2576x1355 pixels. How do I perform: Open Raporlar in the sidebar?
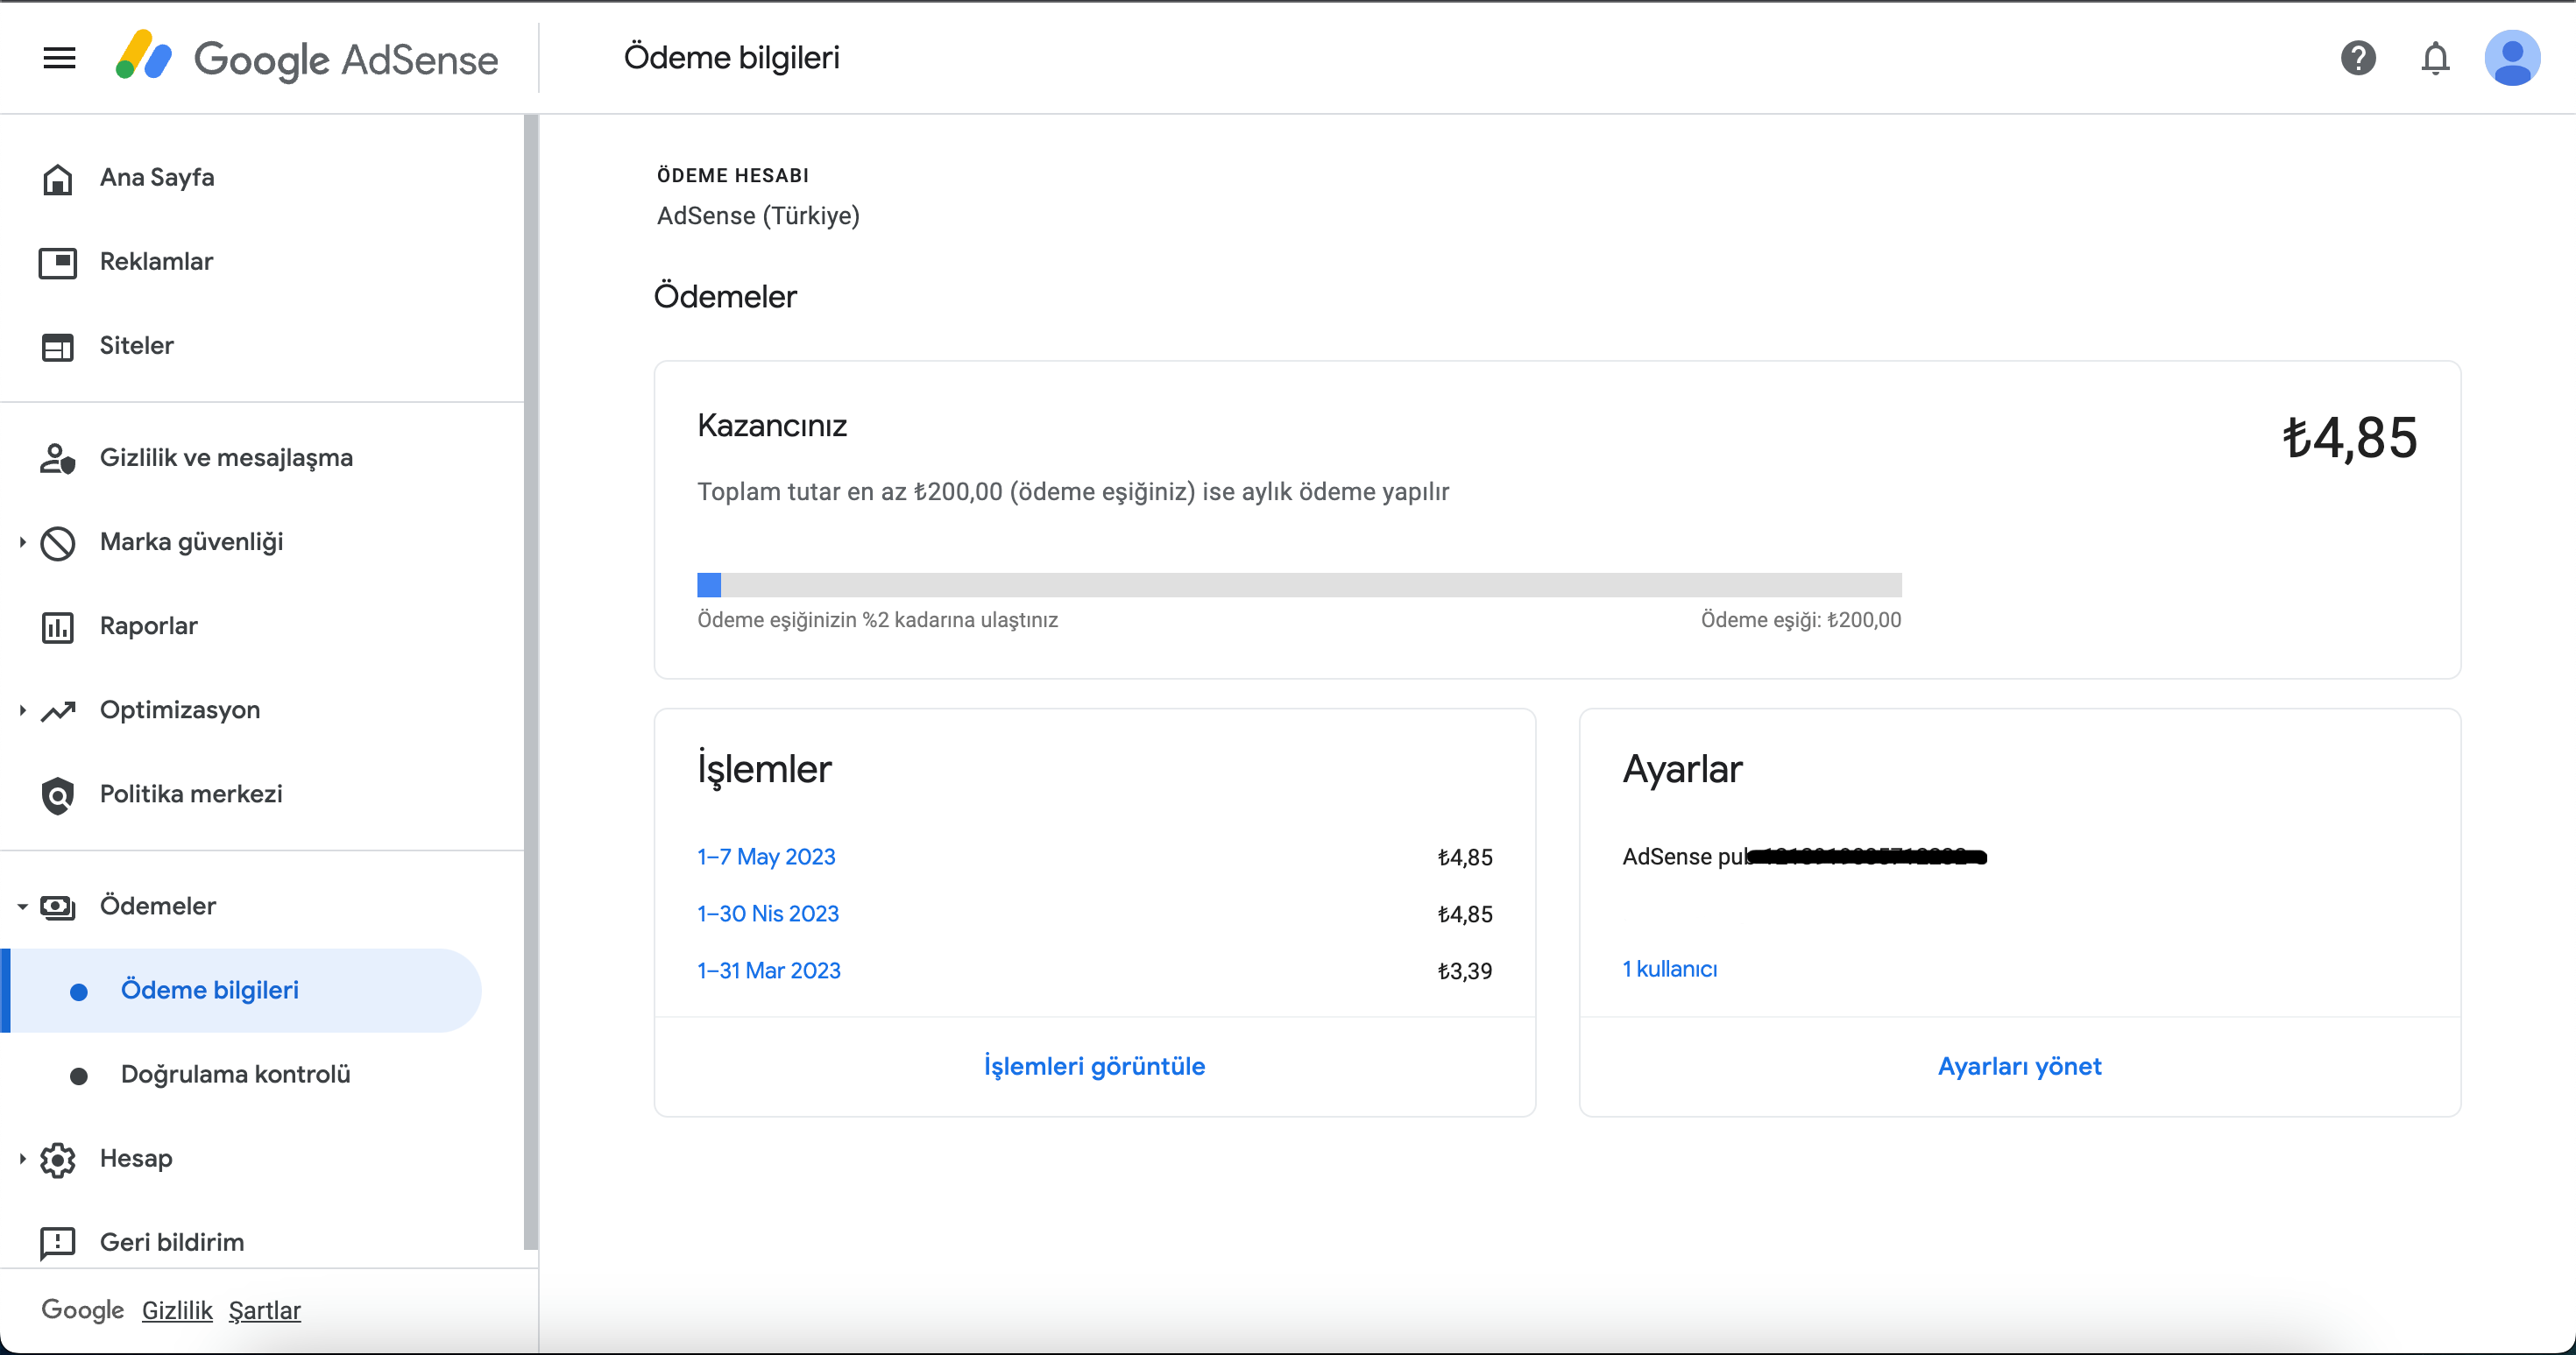click(149, 625)
